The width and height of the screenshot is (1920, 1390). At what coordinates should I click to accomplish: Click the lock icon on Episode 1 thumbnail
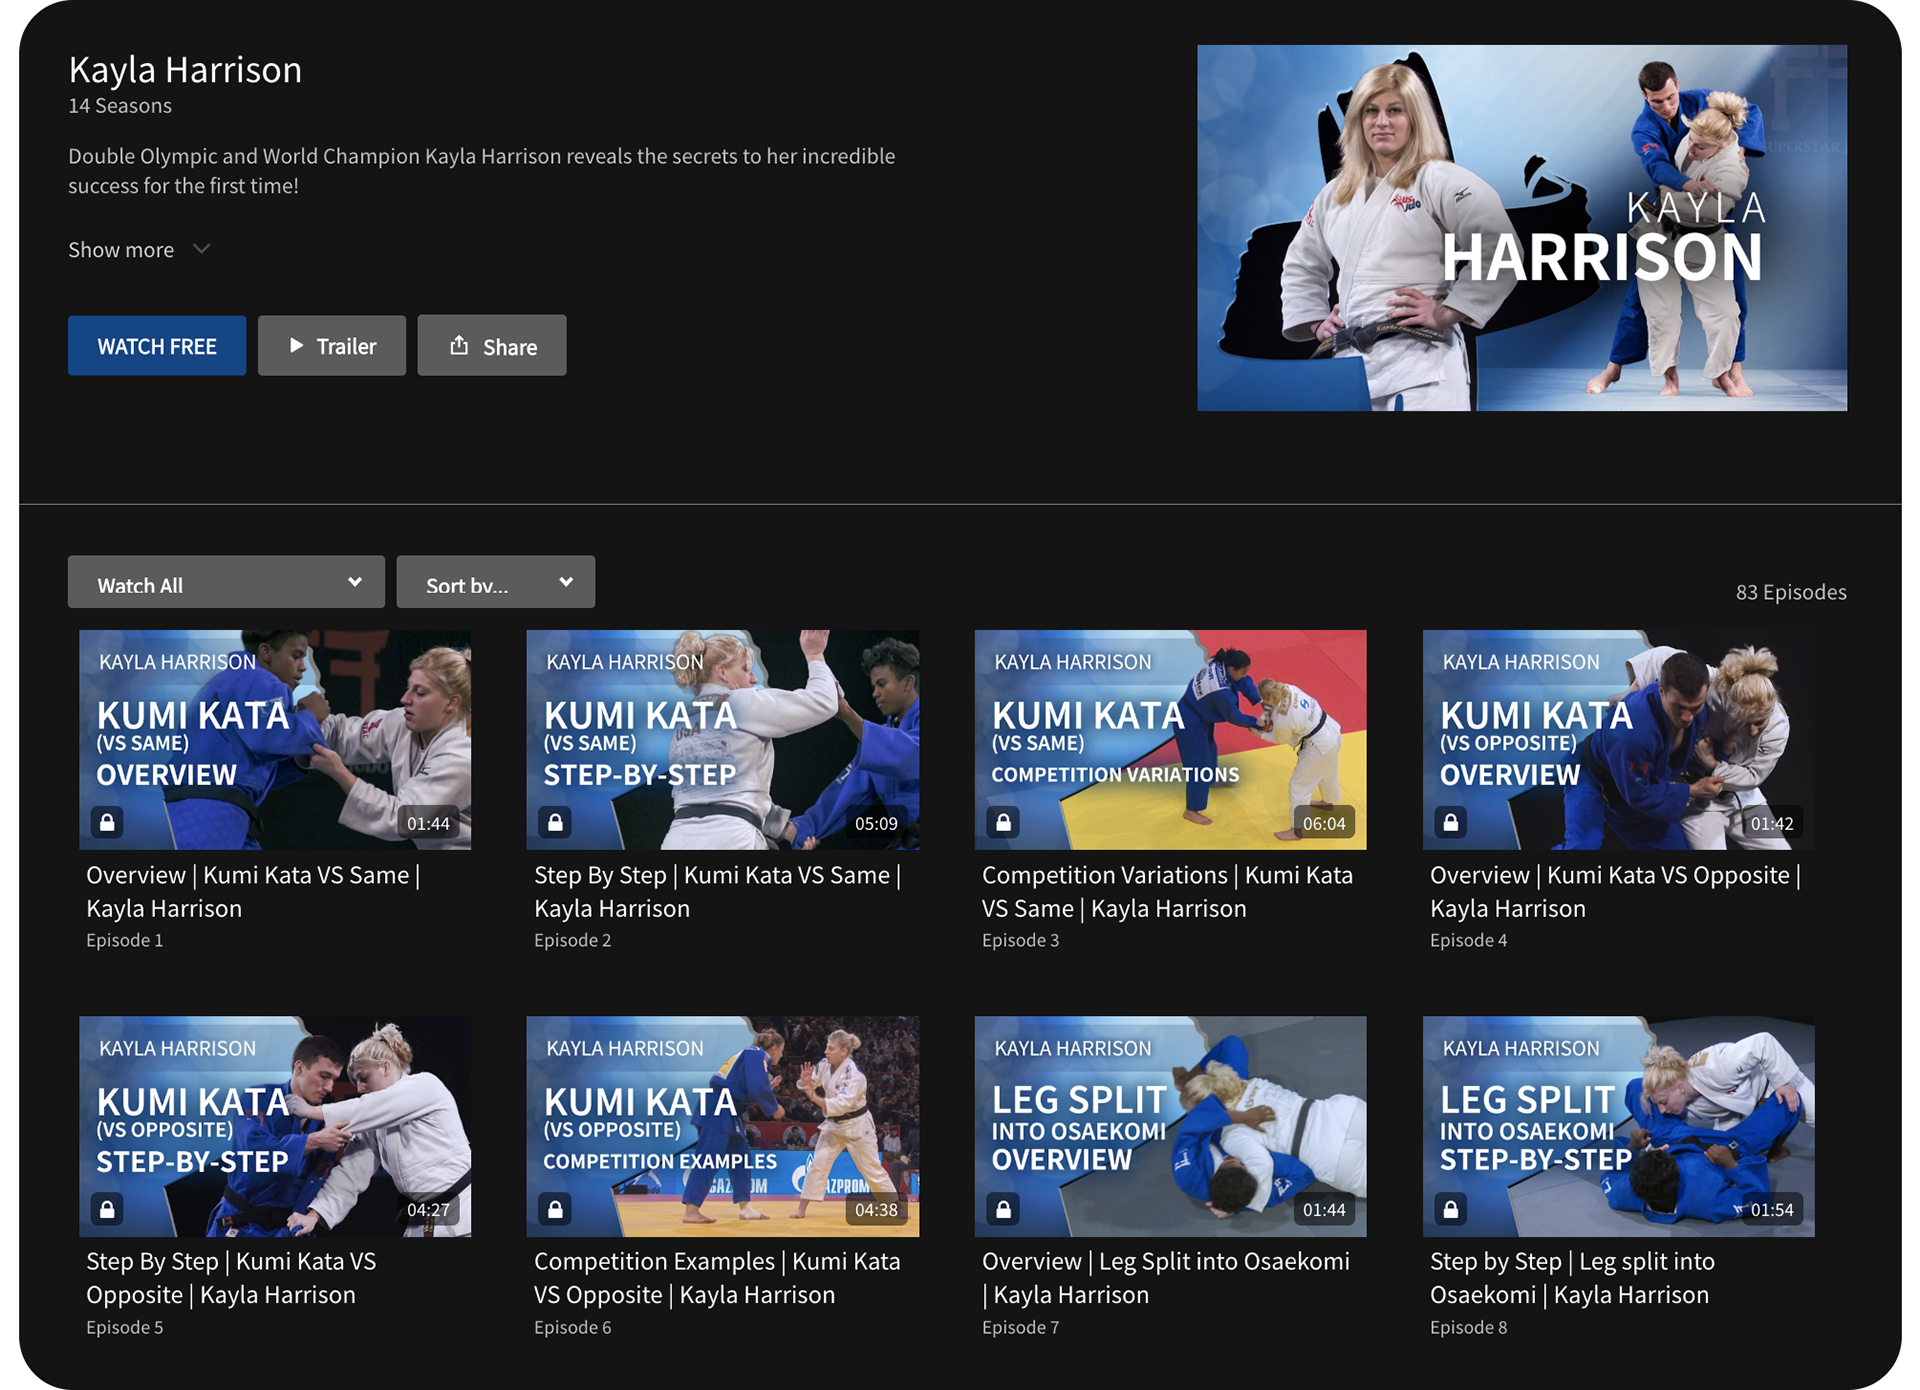[x=108, y=822]
